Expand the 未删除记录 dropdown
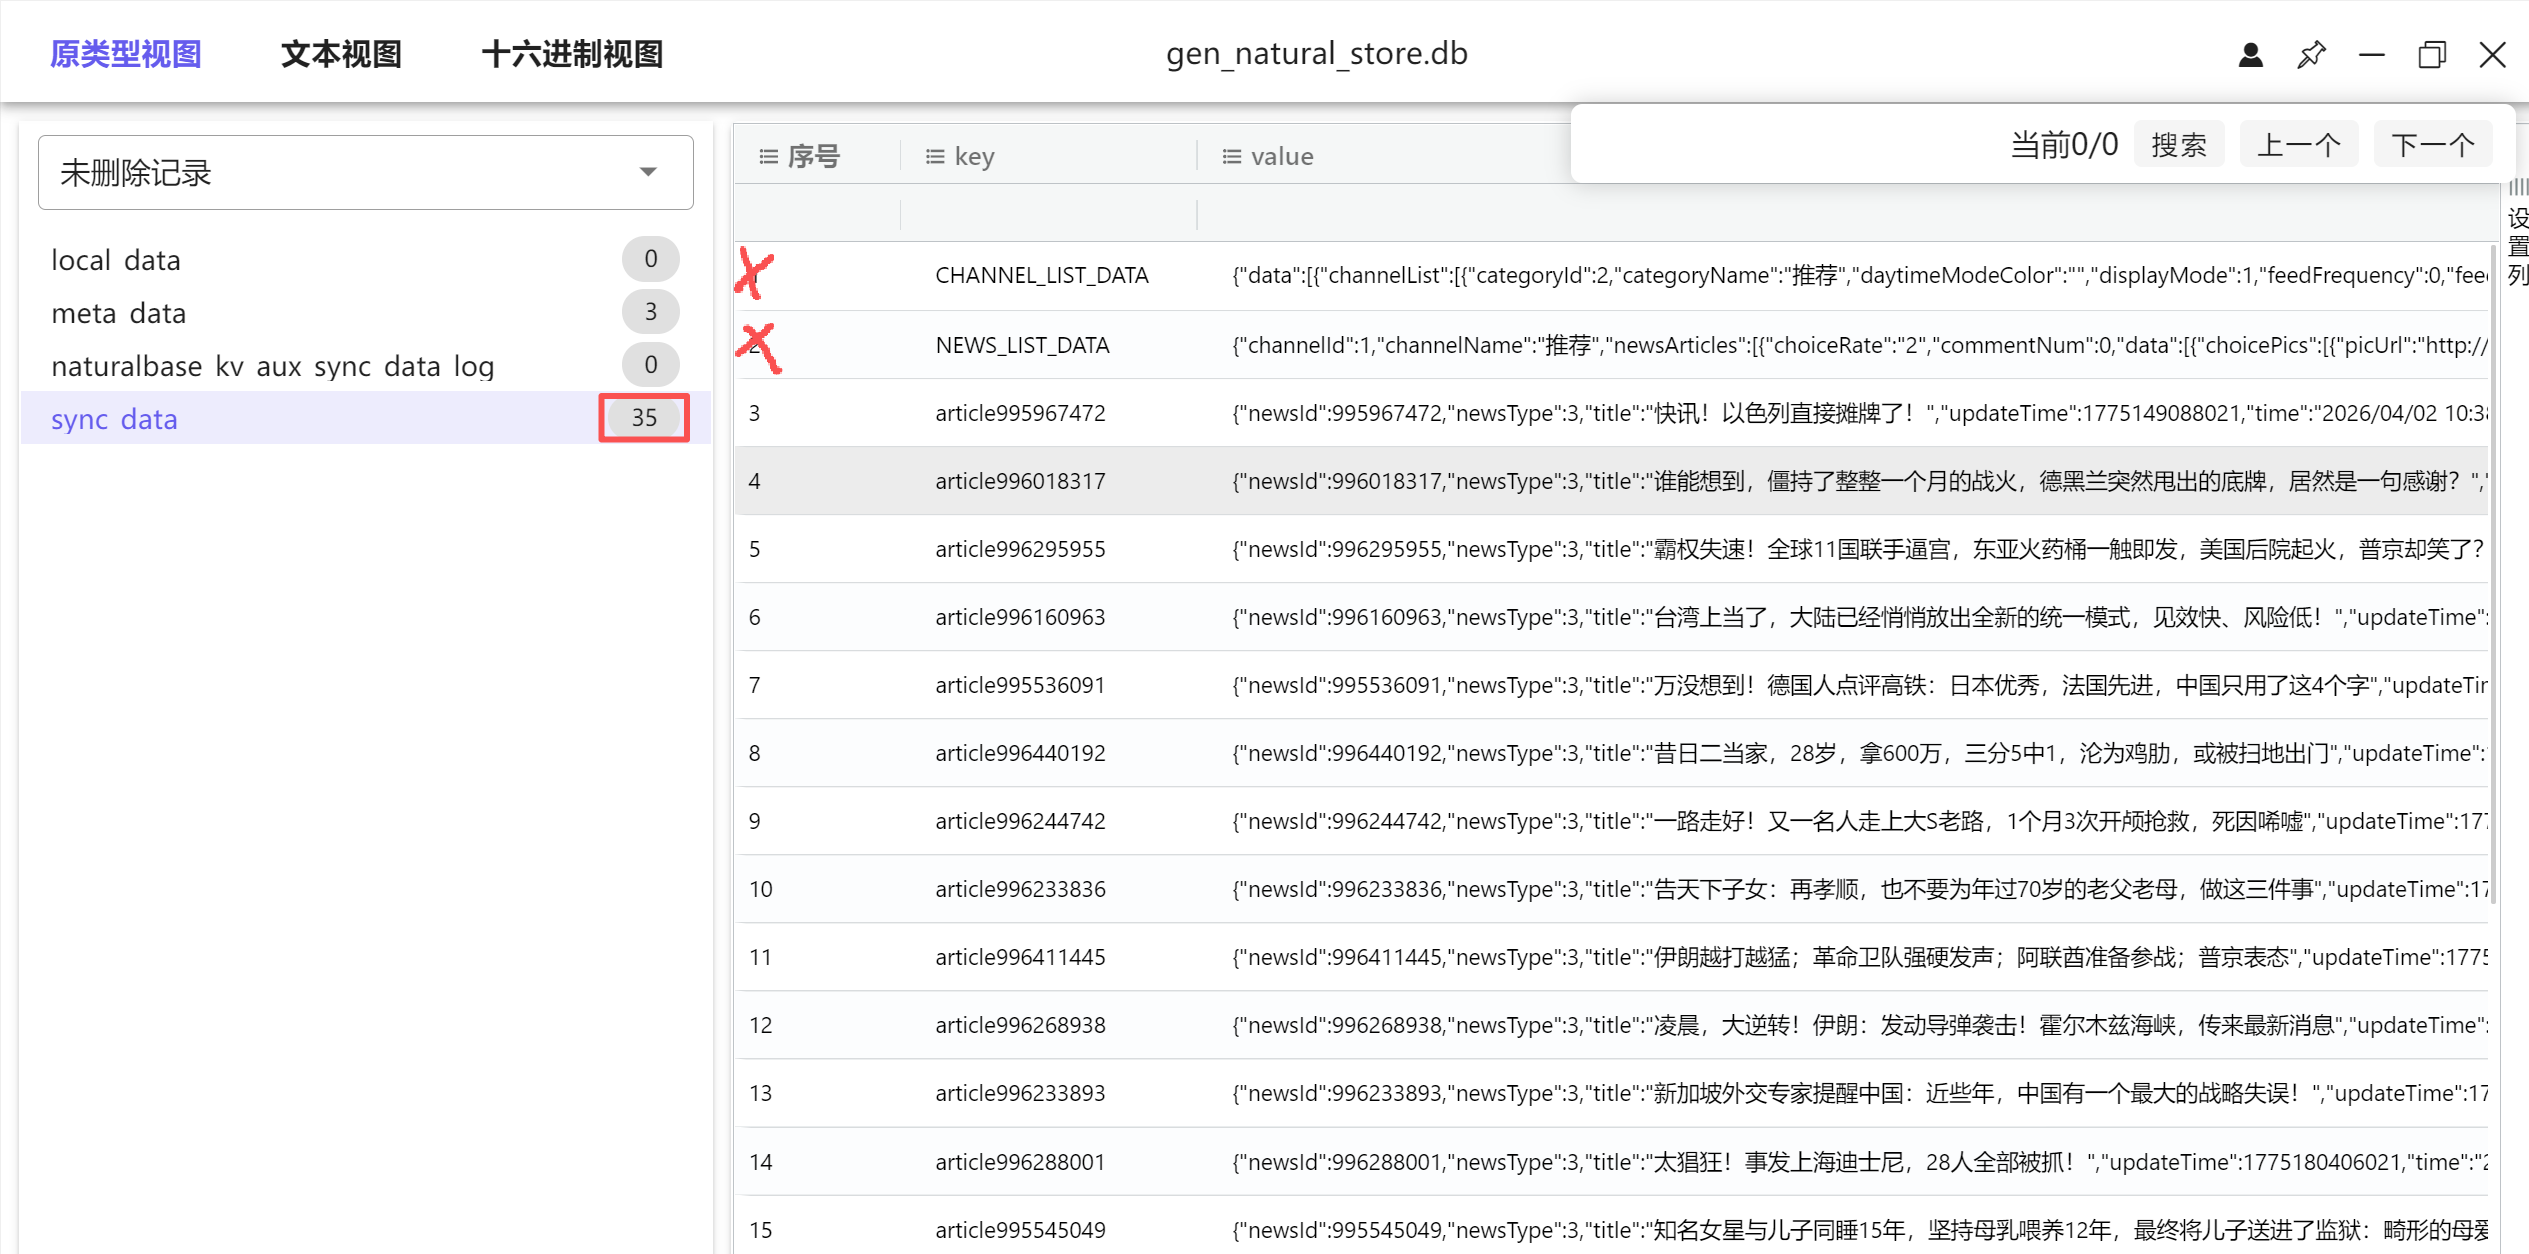 (x=648, y=173)
